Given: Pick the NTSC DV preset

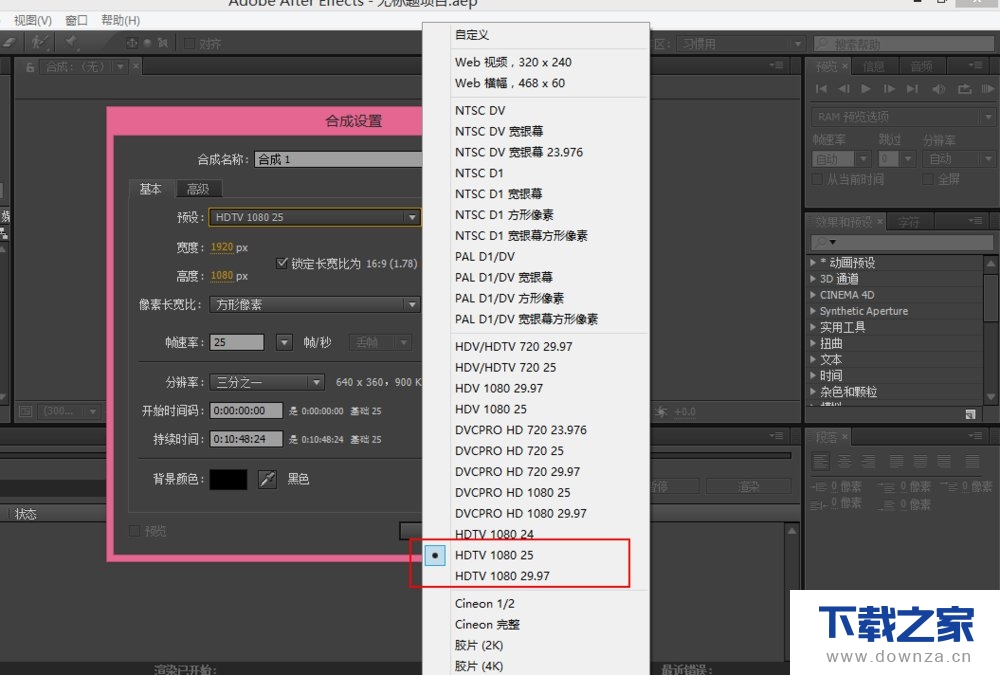Looking at the screenshot, I should pos(480,110).
